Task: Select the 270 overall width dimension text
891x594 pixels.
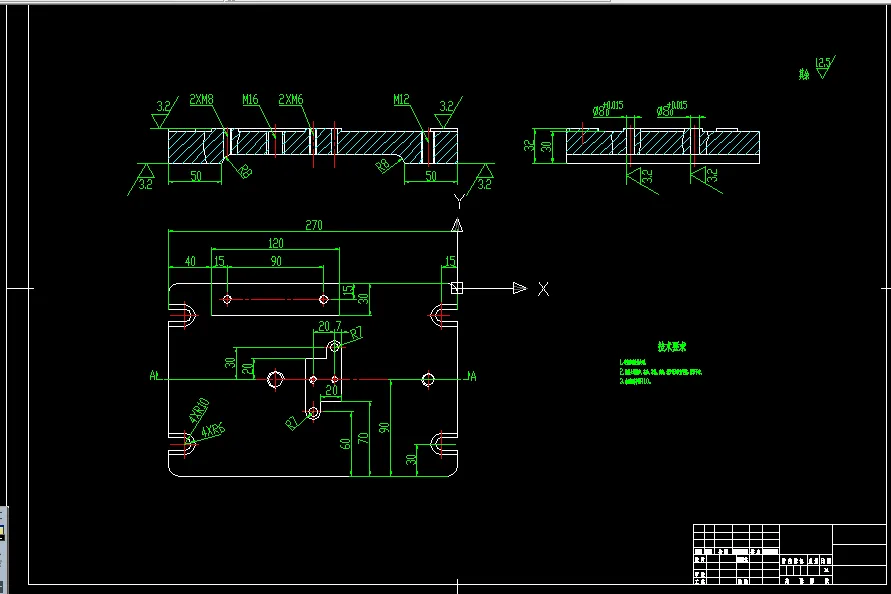Action: [x=314, y=225]
